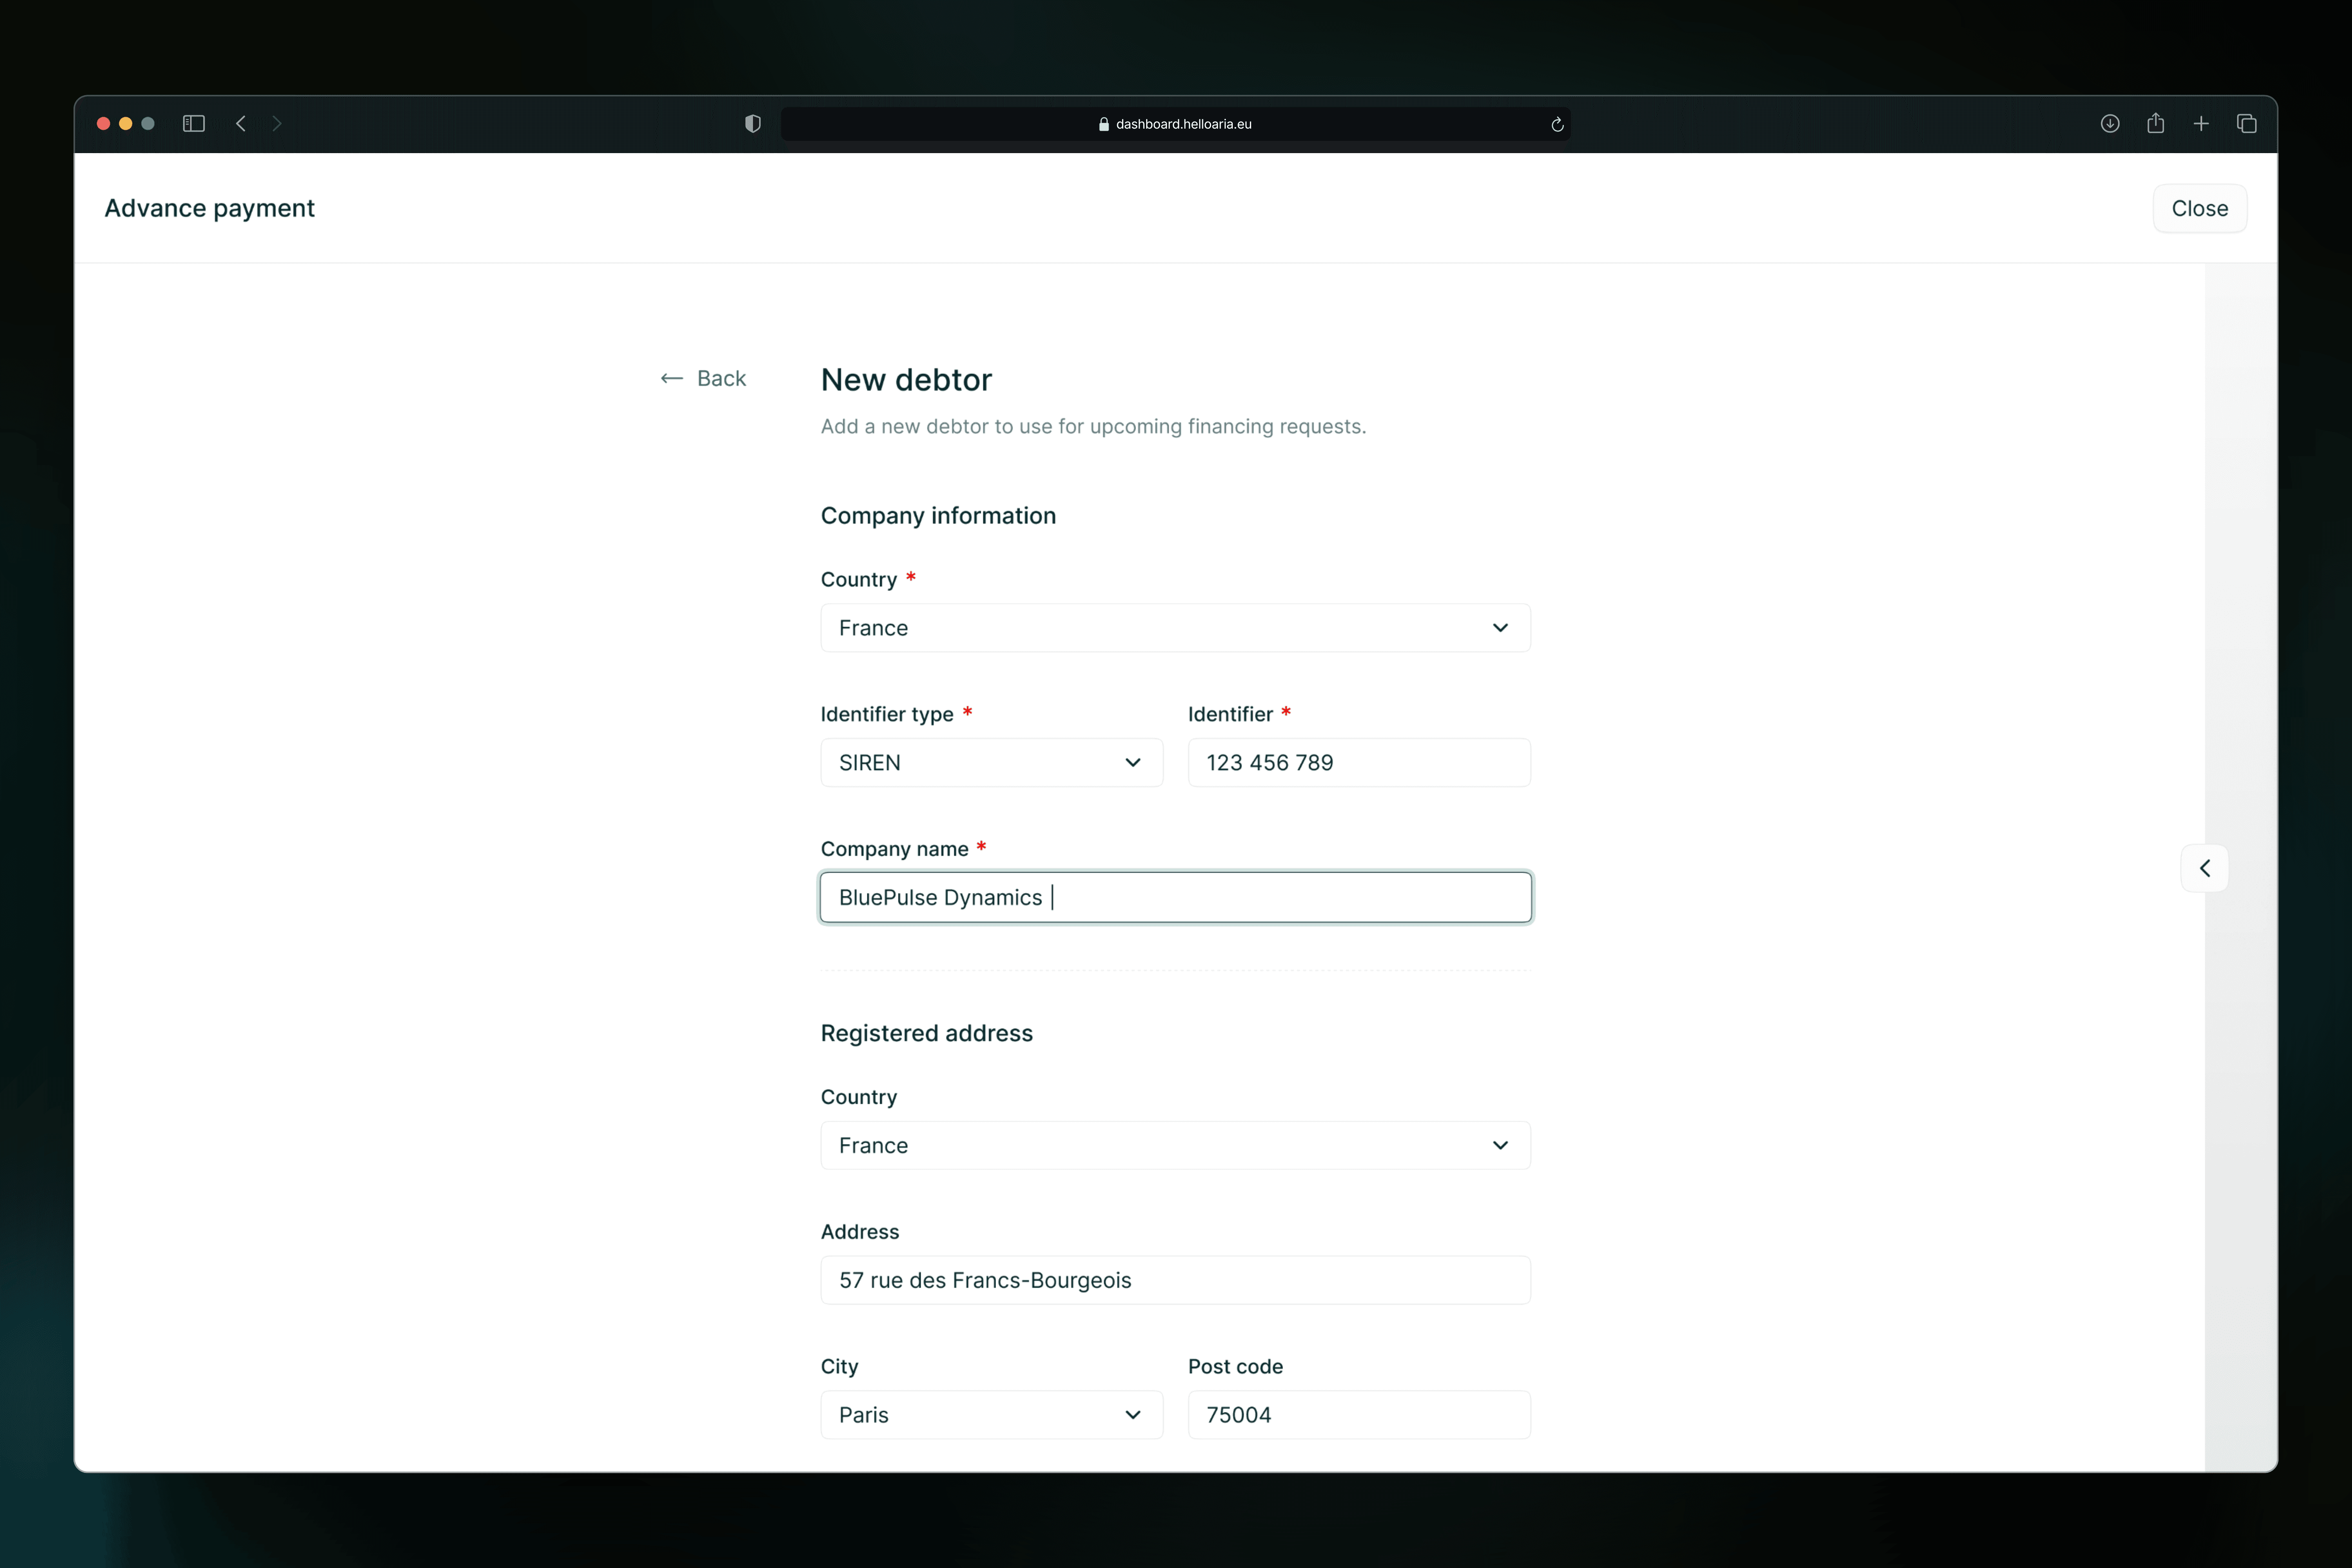Click the Registered address section title
Viewport: 2352px width, 1568px height.
coord(927,1033)
